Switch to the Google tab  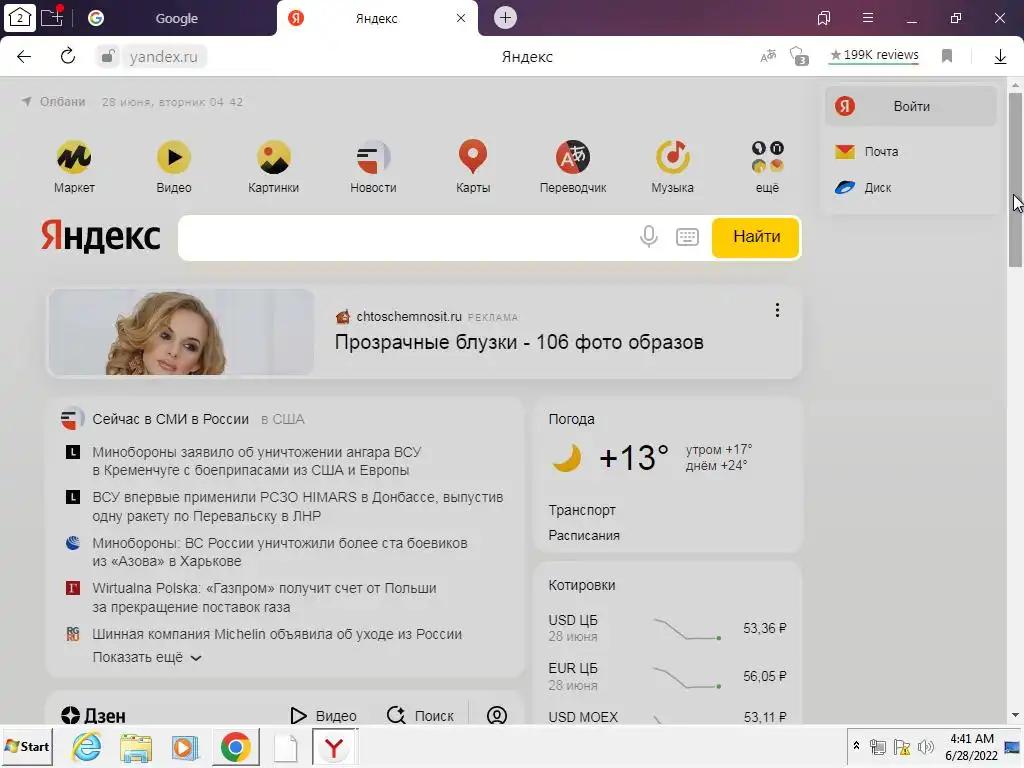(x=176, y=18)
